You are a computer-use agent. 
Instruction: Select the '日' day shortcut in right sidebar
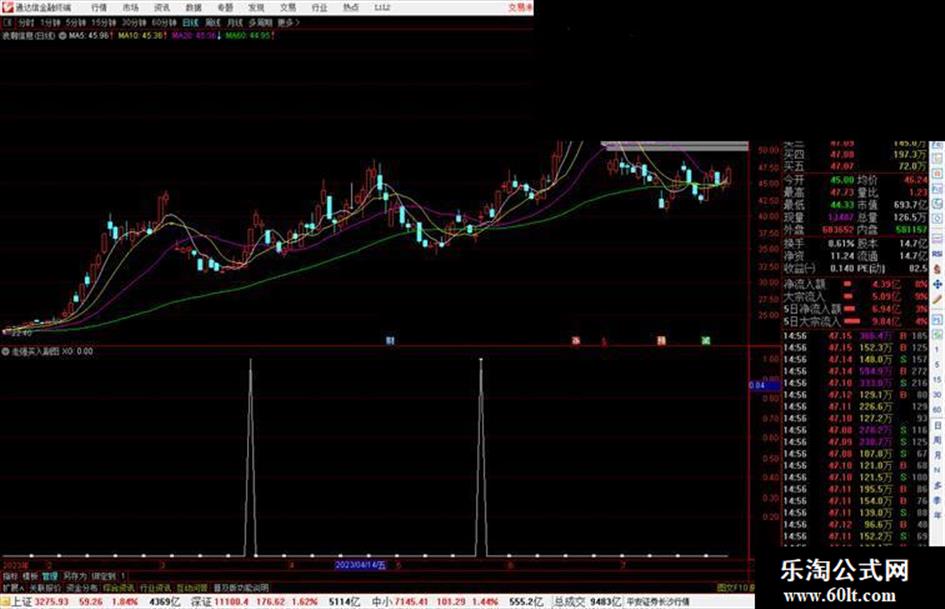coord(937,426)
